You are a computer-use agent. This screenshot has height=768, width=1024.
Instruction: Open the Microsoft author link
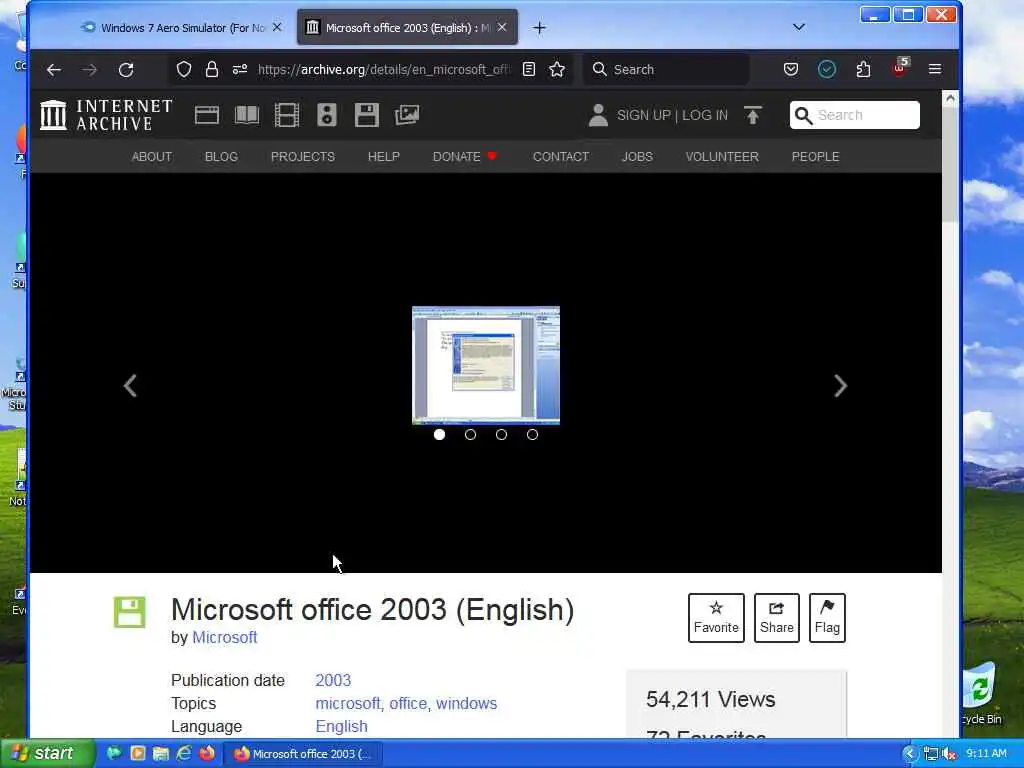[225, 637]
